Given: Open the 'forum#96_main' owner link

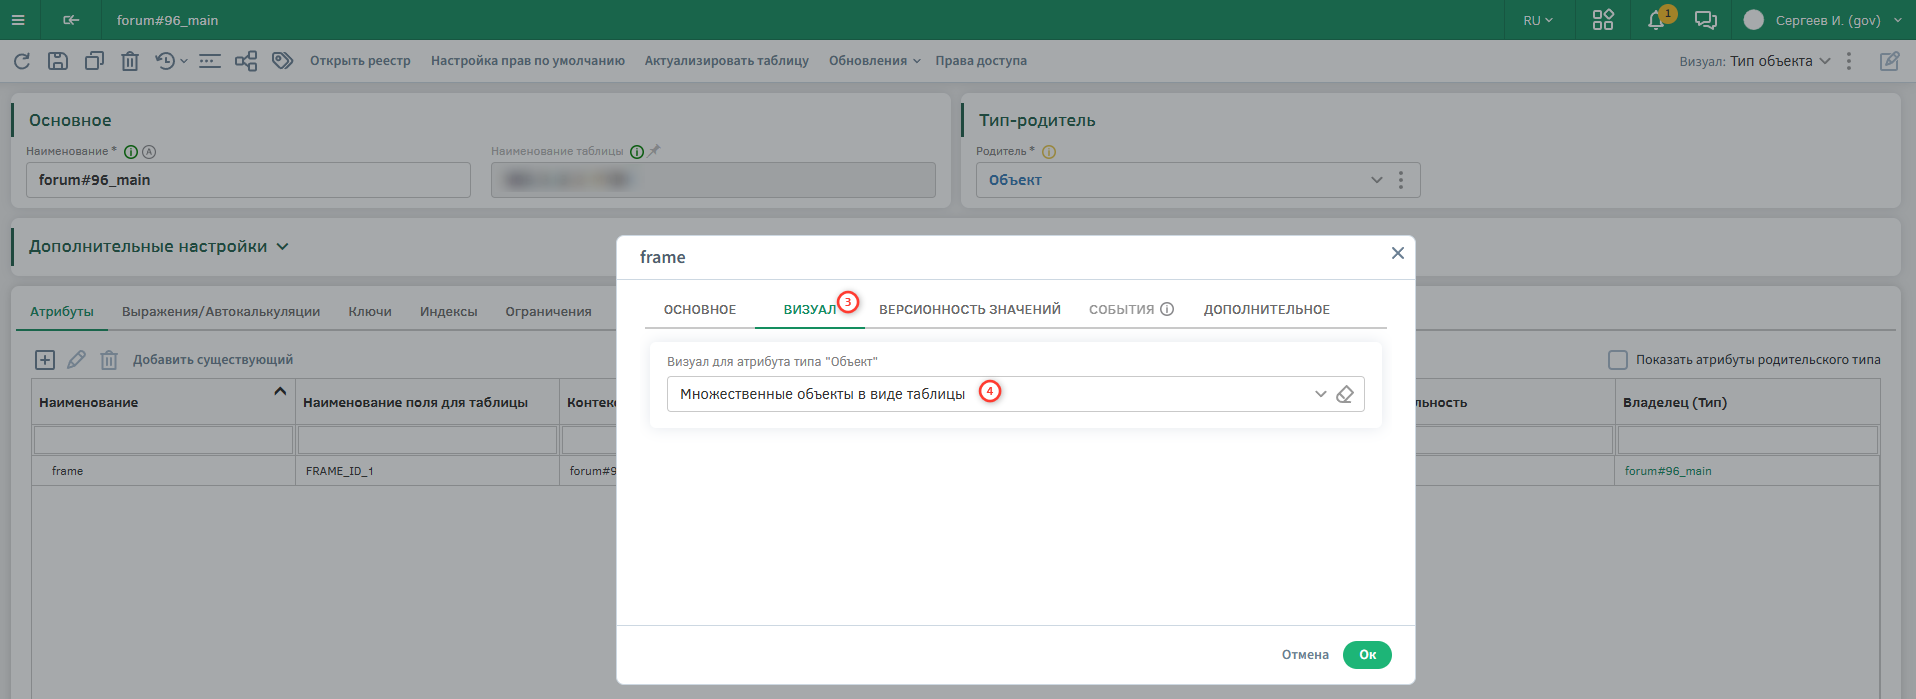Looking at the screenshot, I should coord(1667,471).
